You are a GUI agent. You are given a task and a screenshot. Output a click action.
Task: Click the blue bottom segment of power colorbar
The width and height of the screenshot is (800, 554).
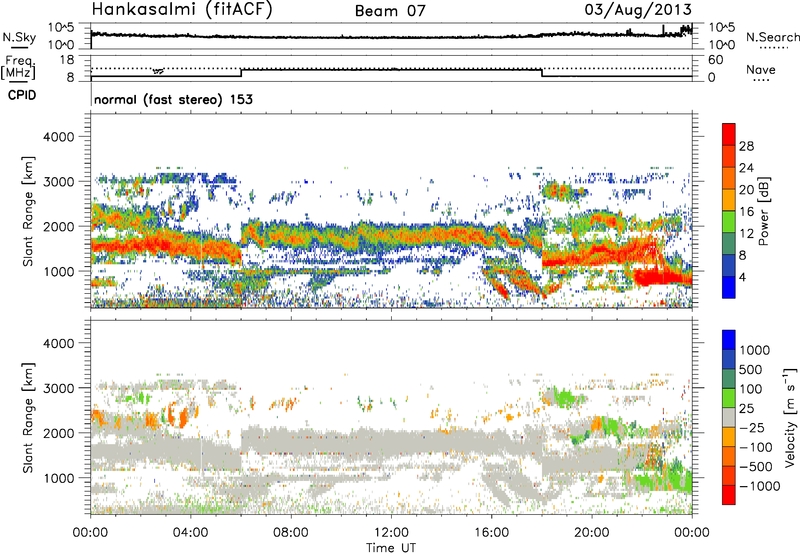click(x=729, y=287)
